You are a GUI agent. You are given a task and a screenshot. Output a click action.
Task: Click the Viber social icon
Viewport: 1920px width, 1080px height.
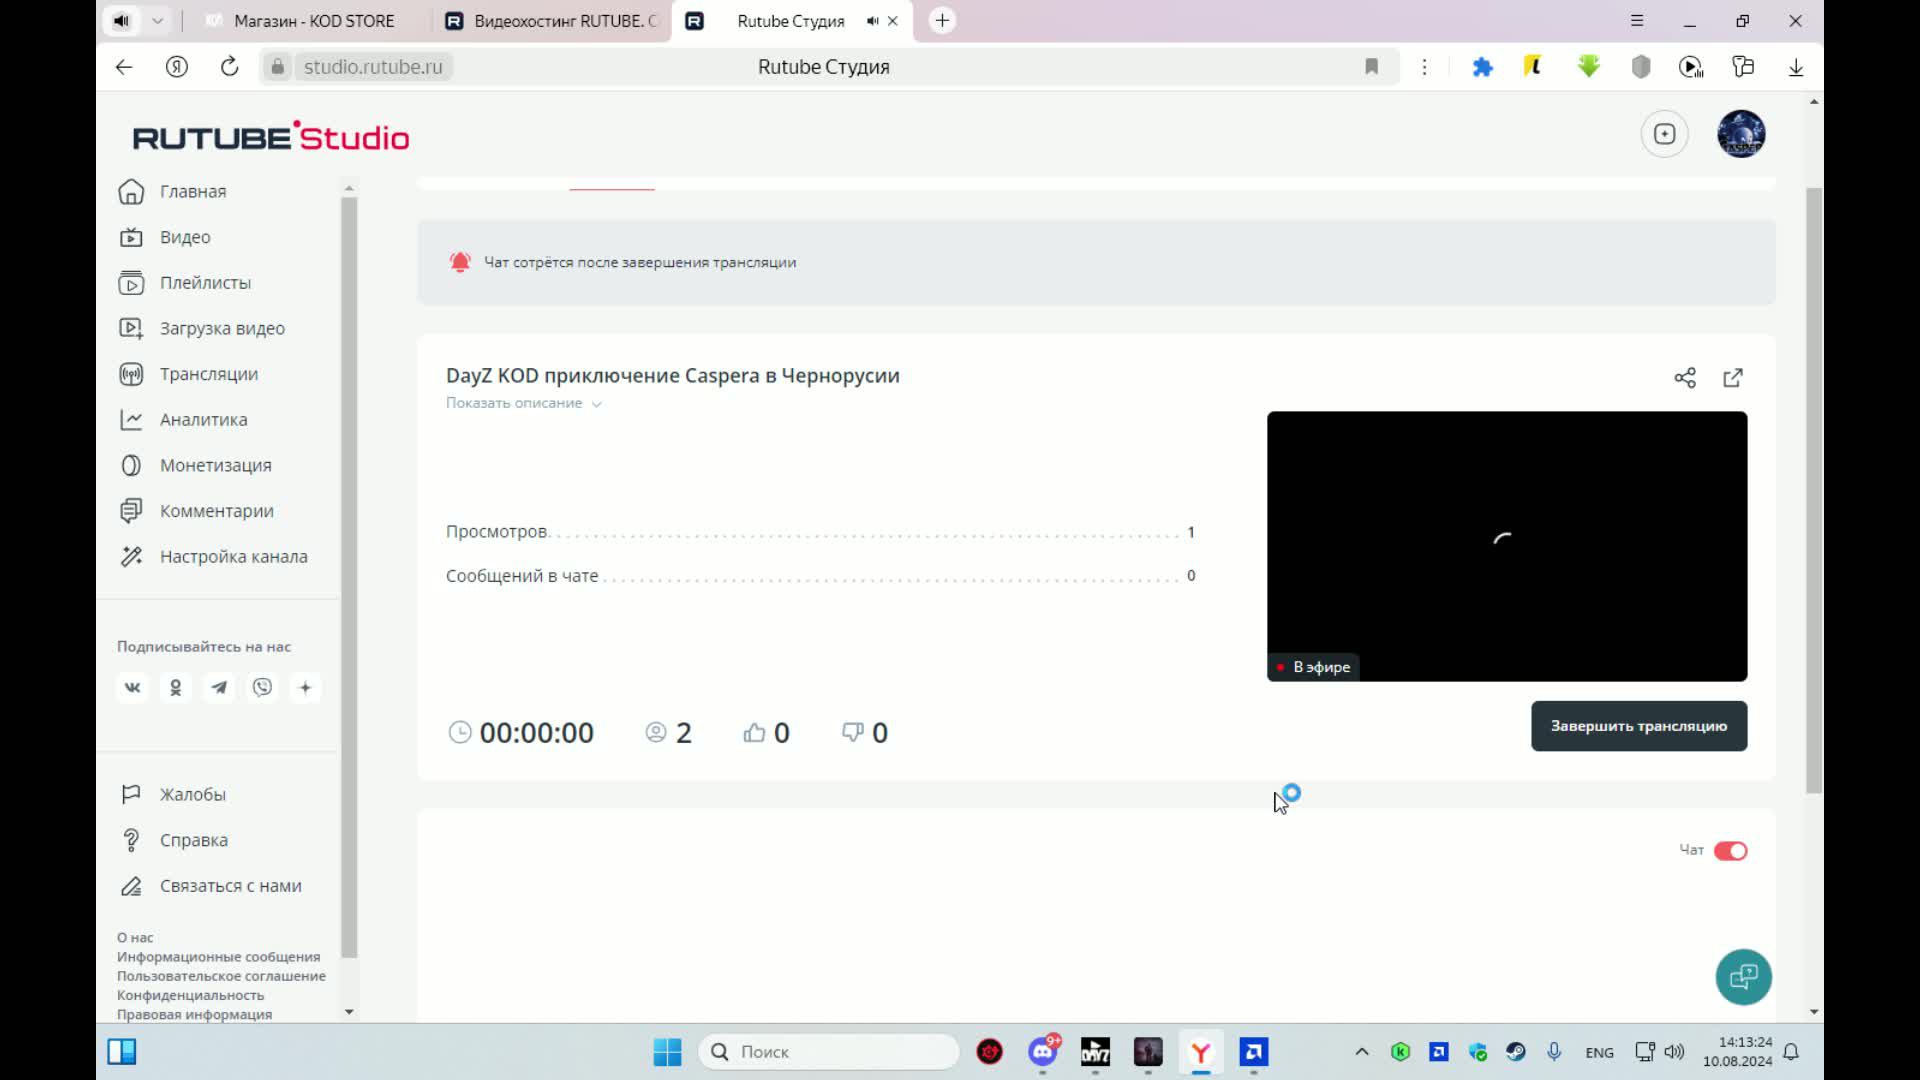tap(262, 687)
